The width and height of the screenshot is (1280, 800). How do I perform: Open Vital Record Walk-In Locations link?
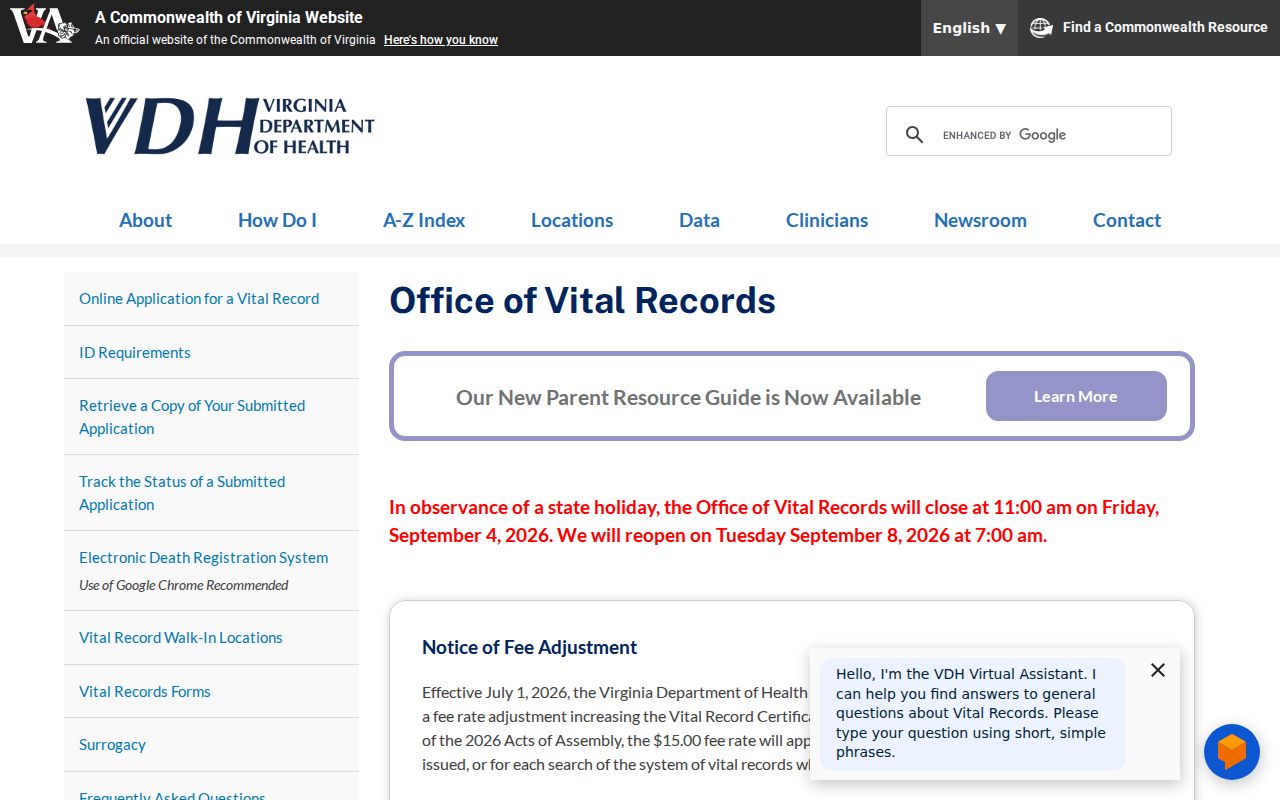(181, 638)
